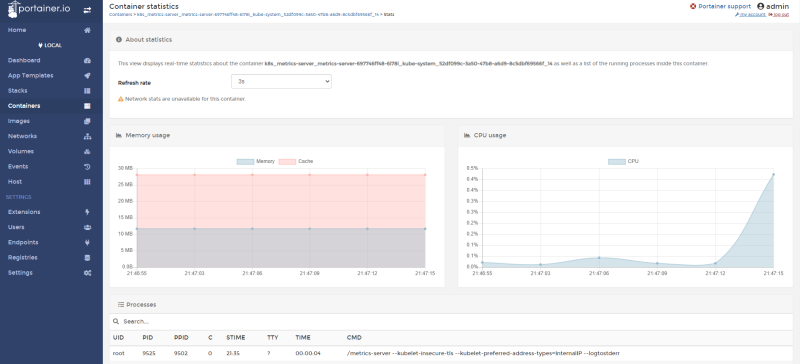Click the Volumes cubes icon
The image size is (800, 364).
click(87, 152)
